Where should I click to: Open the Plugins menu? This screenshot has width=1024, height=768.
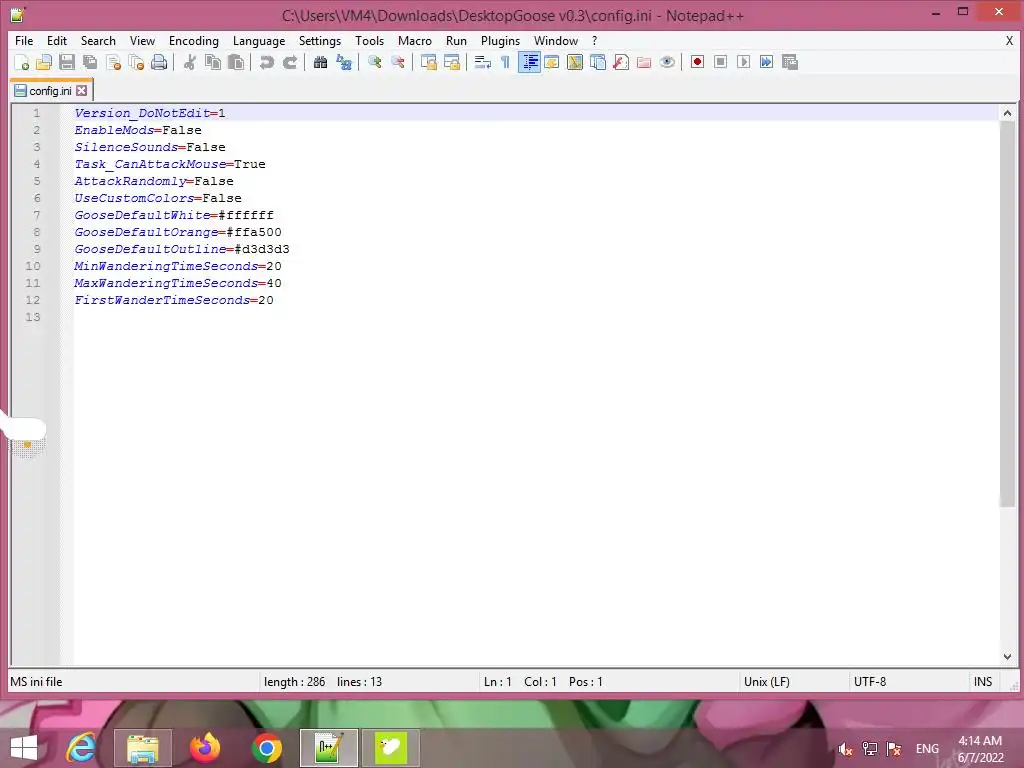click(500, 40)
